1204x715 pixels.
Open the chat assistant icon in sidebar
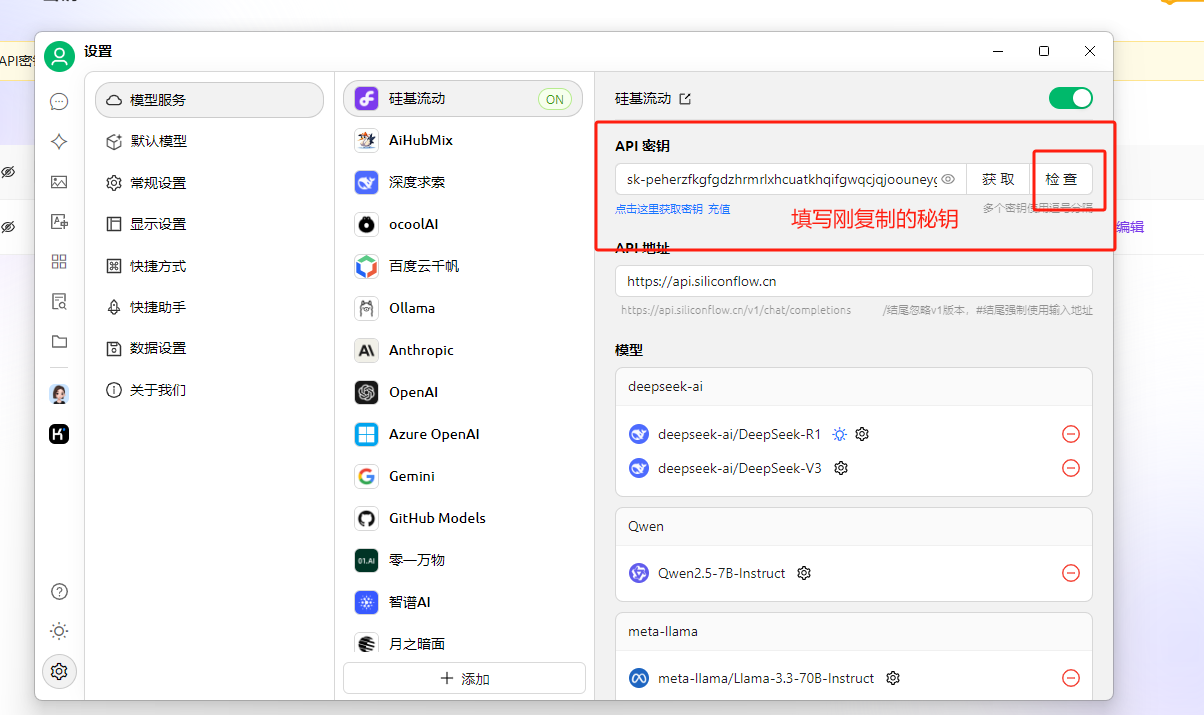(x=59, y=101)
